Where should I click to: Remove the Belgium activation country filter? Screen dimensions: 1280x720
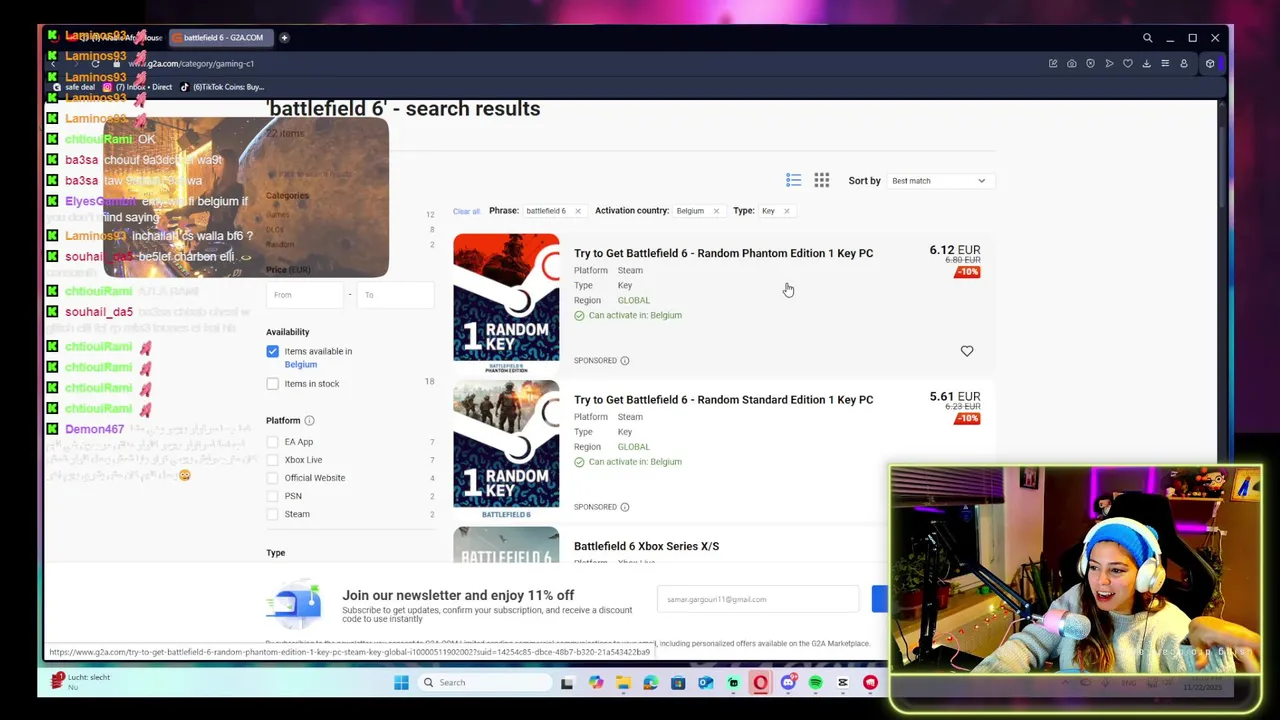716,211
